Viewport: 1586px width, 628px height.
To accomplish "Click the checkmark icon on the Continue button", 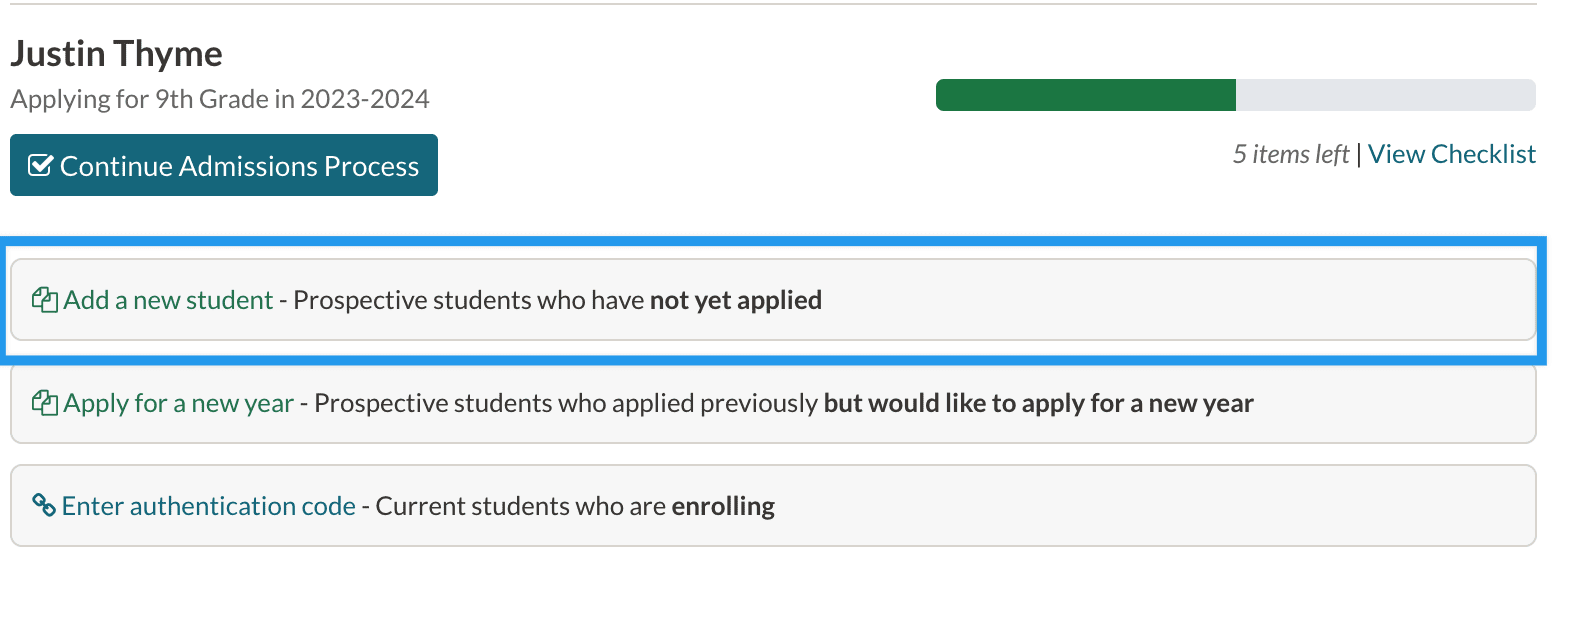I will 40,165.
